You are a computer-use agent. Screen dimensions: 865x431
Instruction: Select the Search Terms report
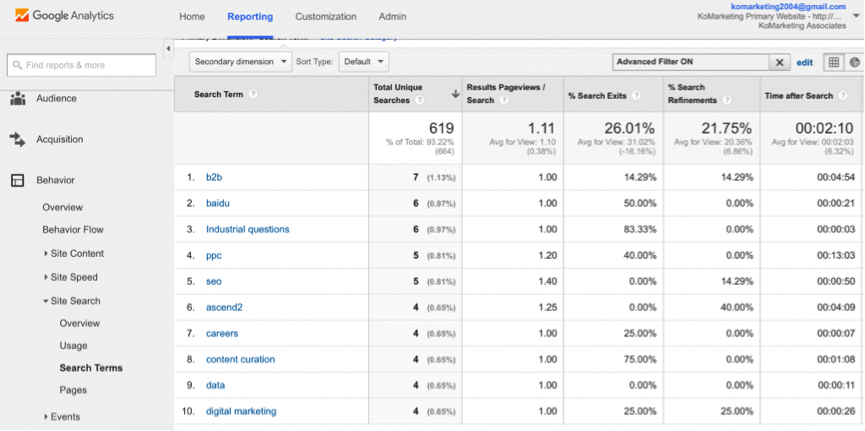pos(91,368)
